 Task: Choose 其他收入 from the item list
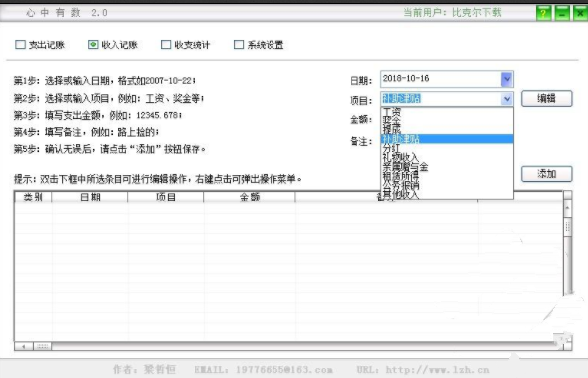(x=447, y=194)
